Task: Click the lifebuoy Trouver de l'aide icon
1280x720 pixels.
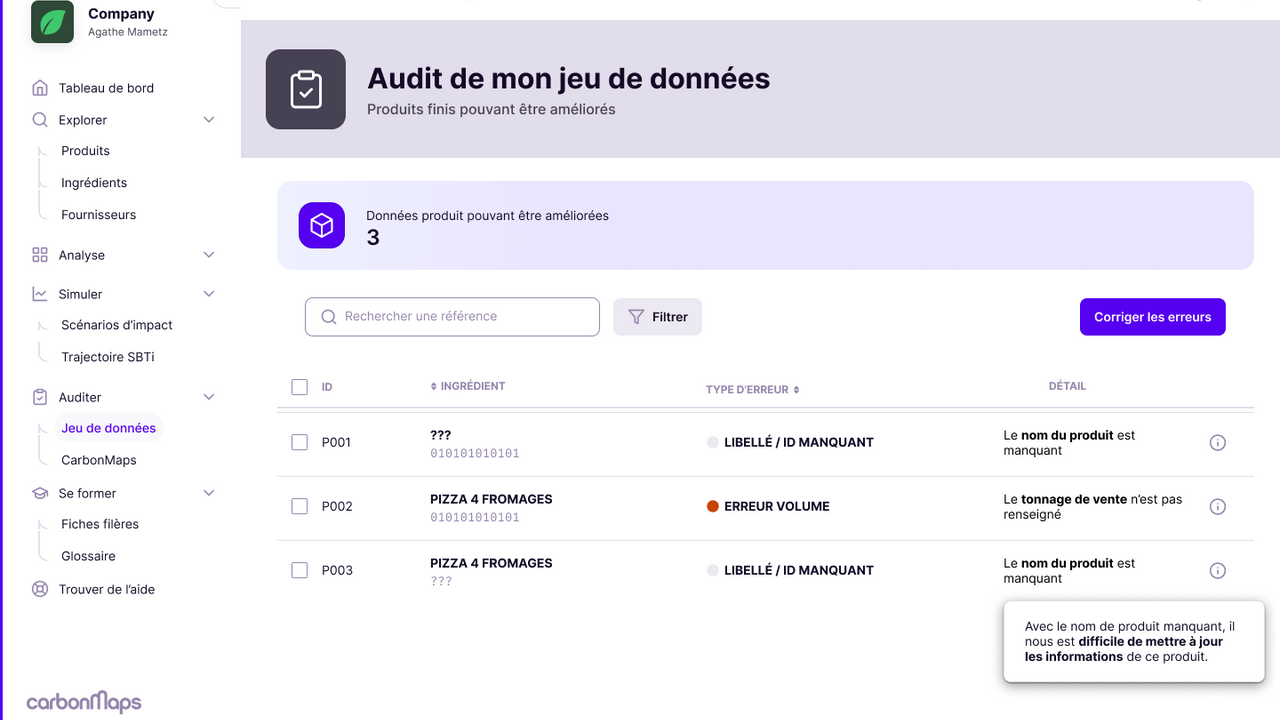Action: [x=40, y=589]
